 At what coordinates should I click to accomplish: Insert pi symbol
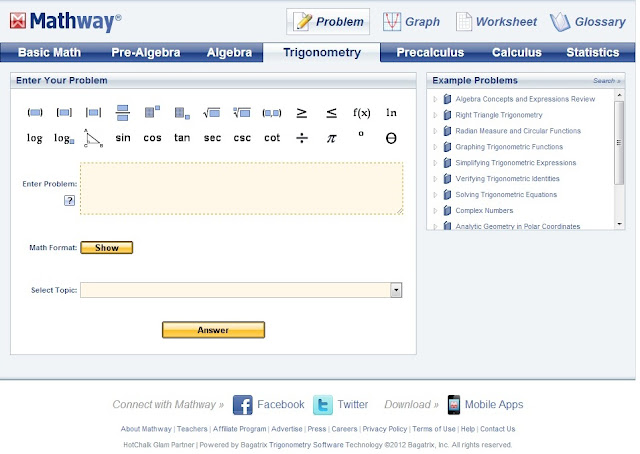pyautogui.click(x=331, y=138)
